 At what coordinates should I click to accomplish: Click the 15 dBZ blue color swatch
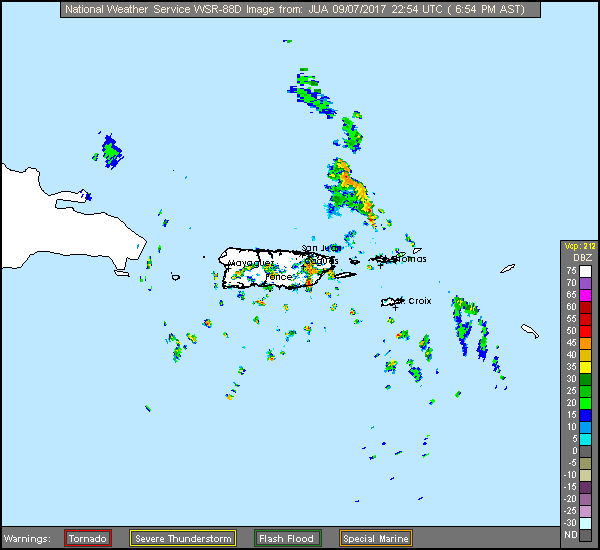pyautogui.click(x=585, y=415)
